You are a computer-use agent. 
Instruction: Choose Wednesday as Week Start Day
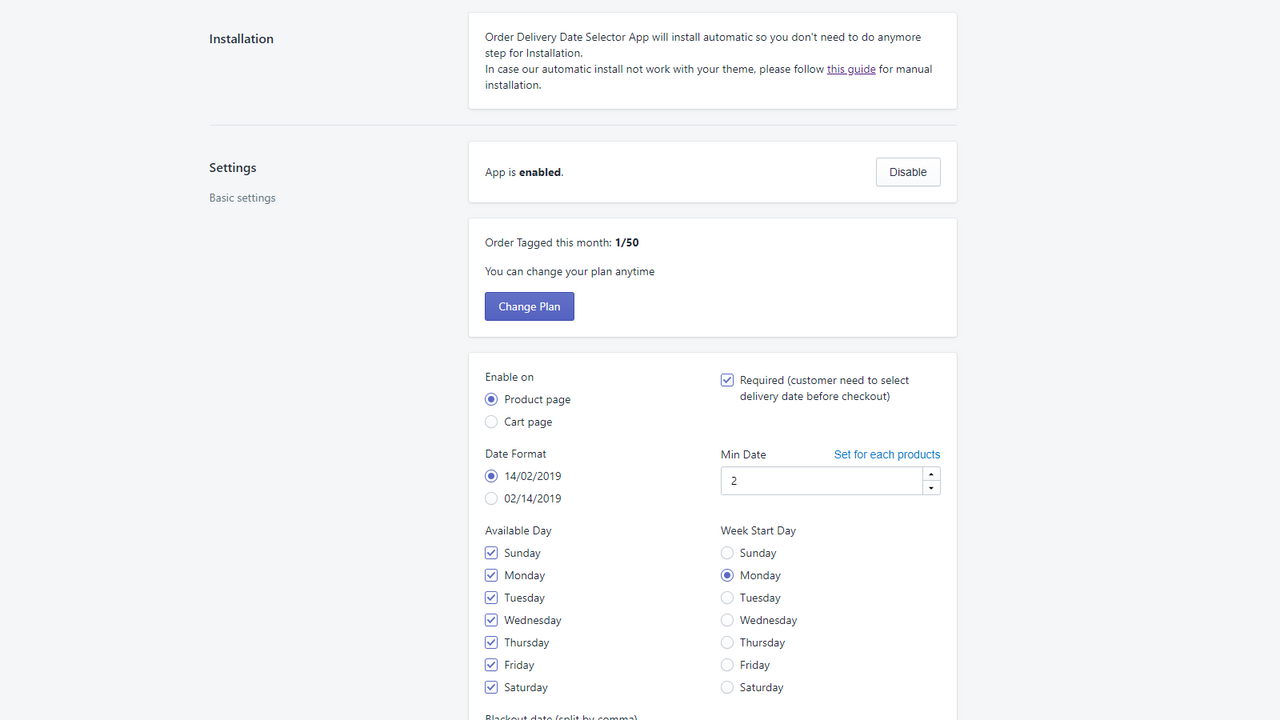726,619
